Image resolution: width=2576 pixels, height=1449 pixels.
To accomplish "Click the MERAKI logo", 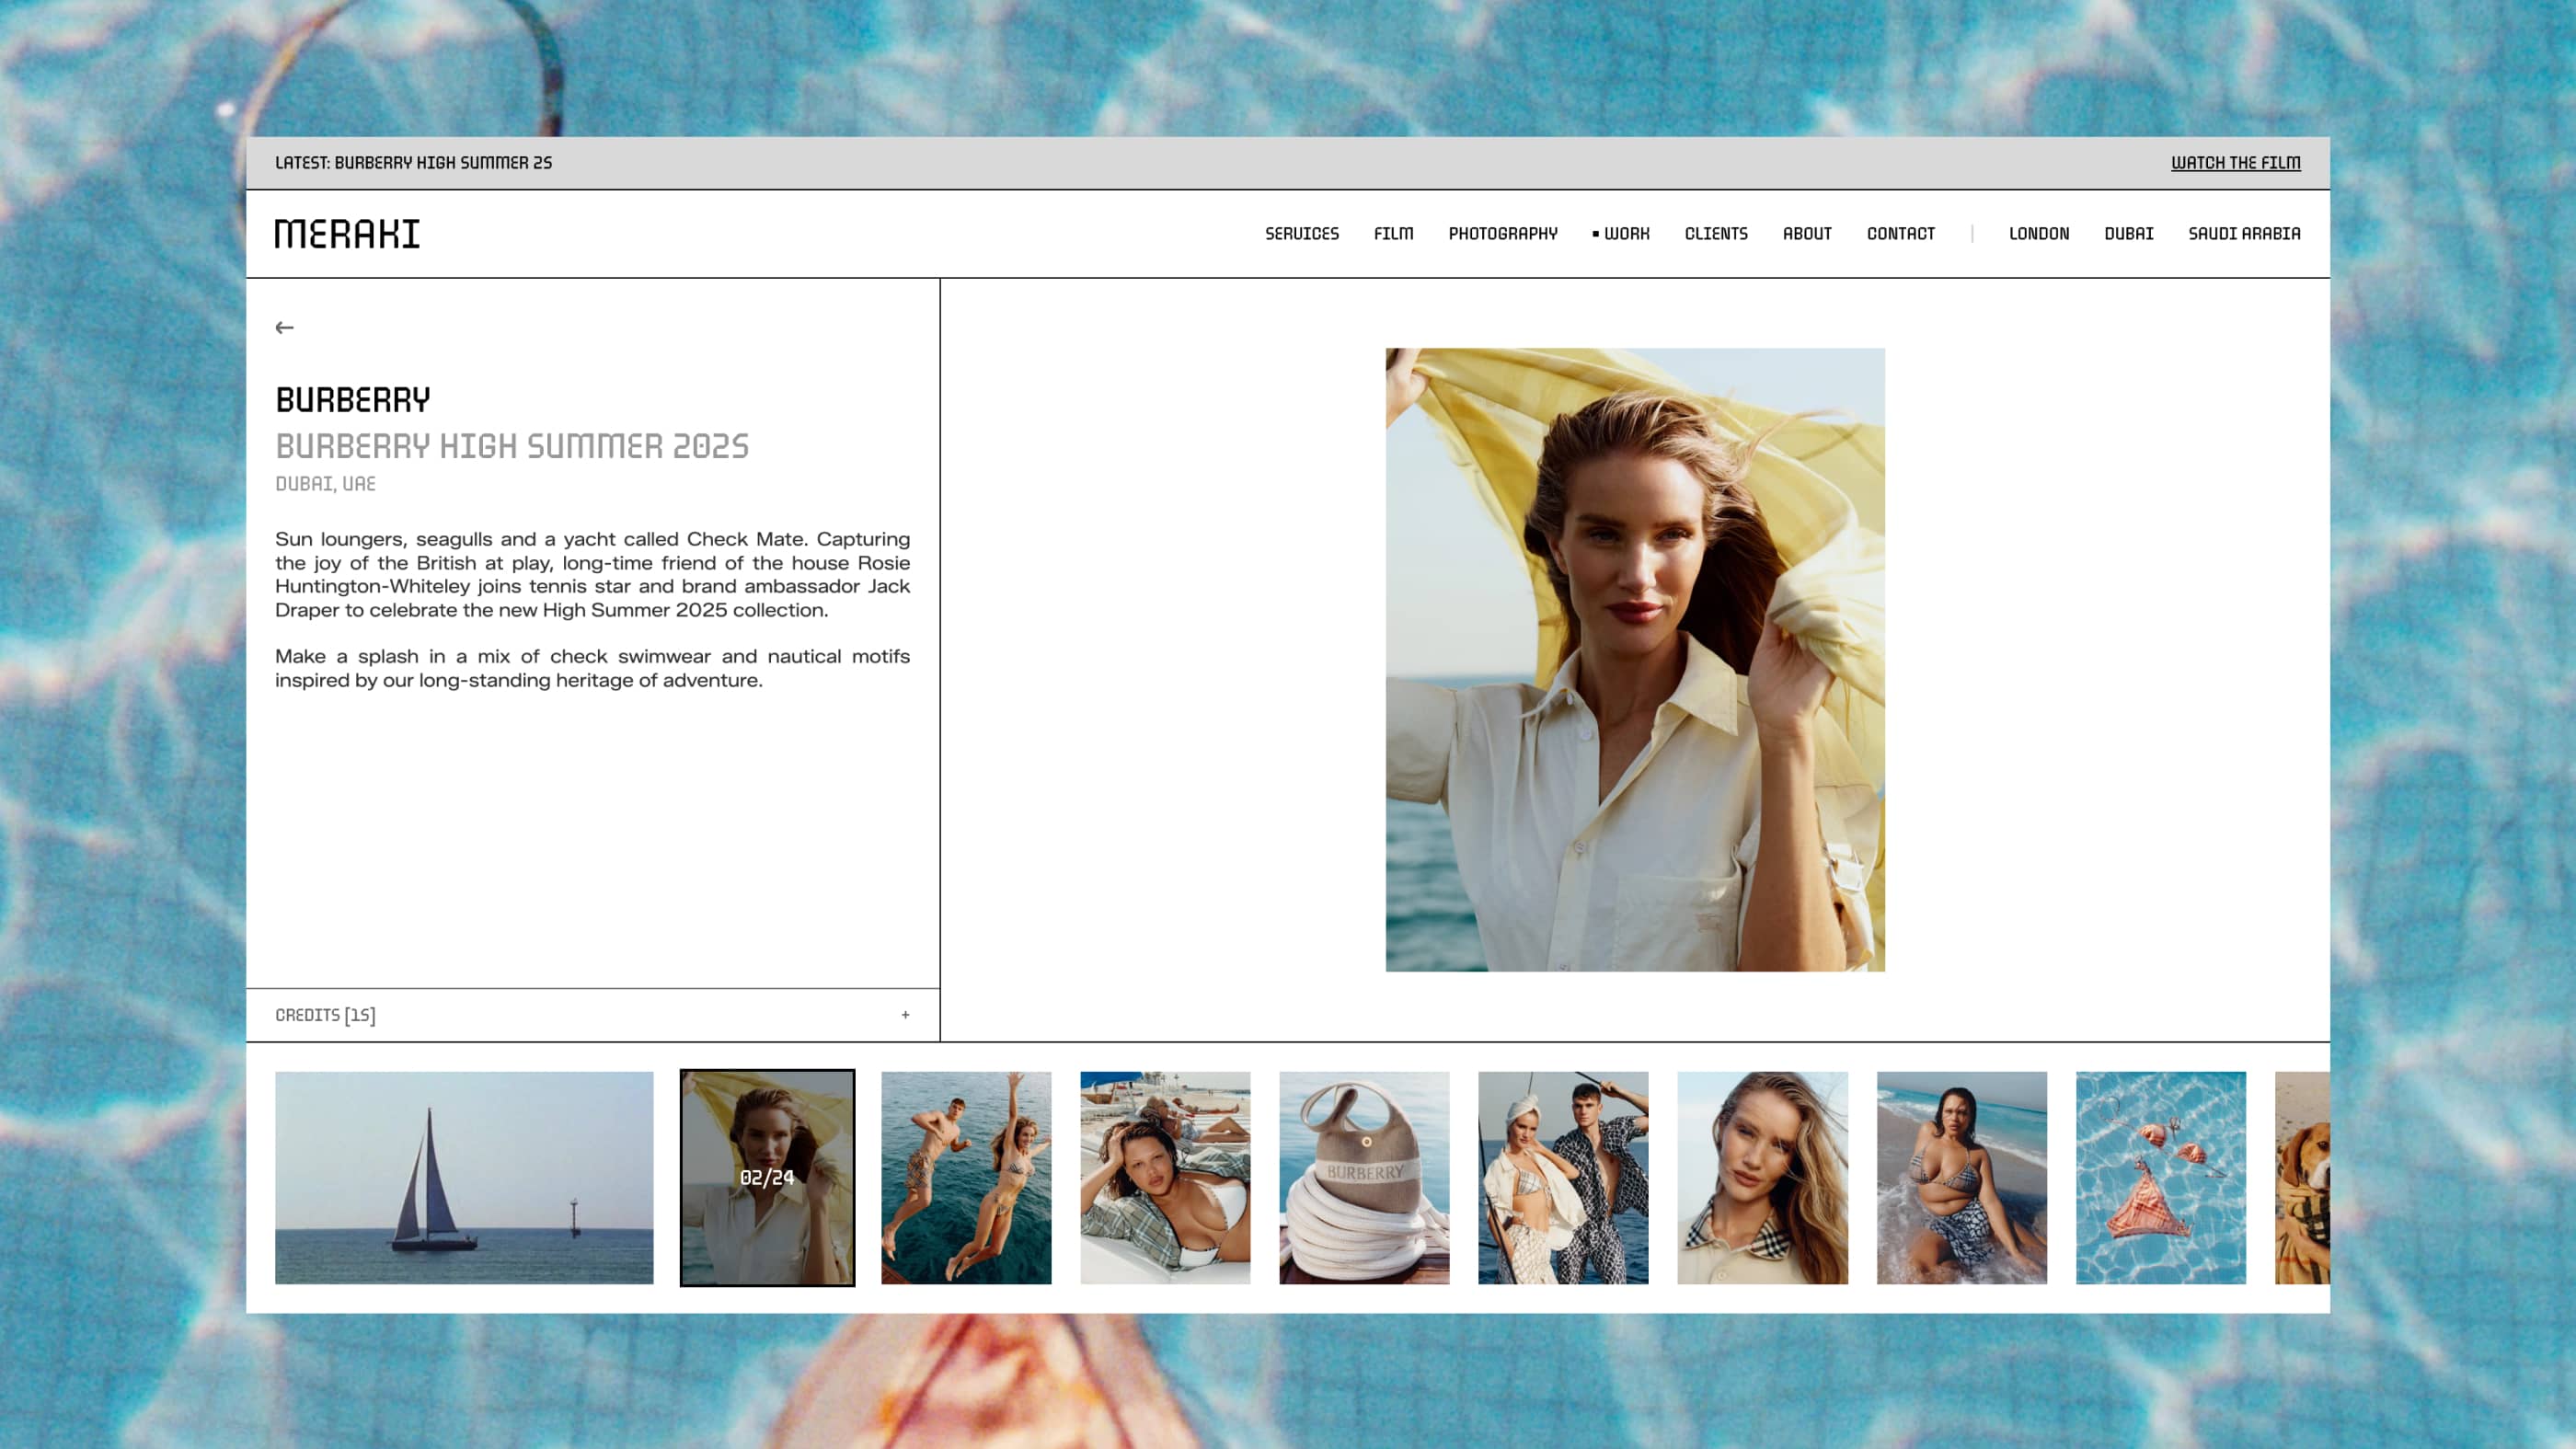I will pyautogui.click(x=347, y=234).
